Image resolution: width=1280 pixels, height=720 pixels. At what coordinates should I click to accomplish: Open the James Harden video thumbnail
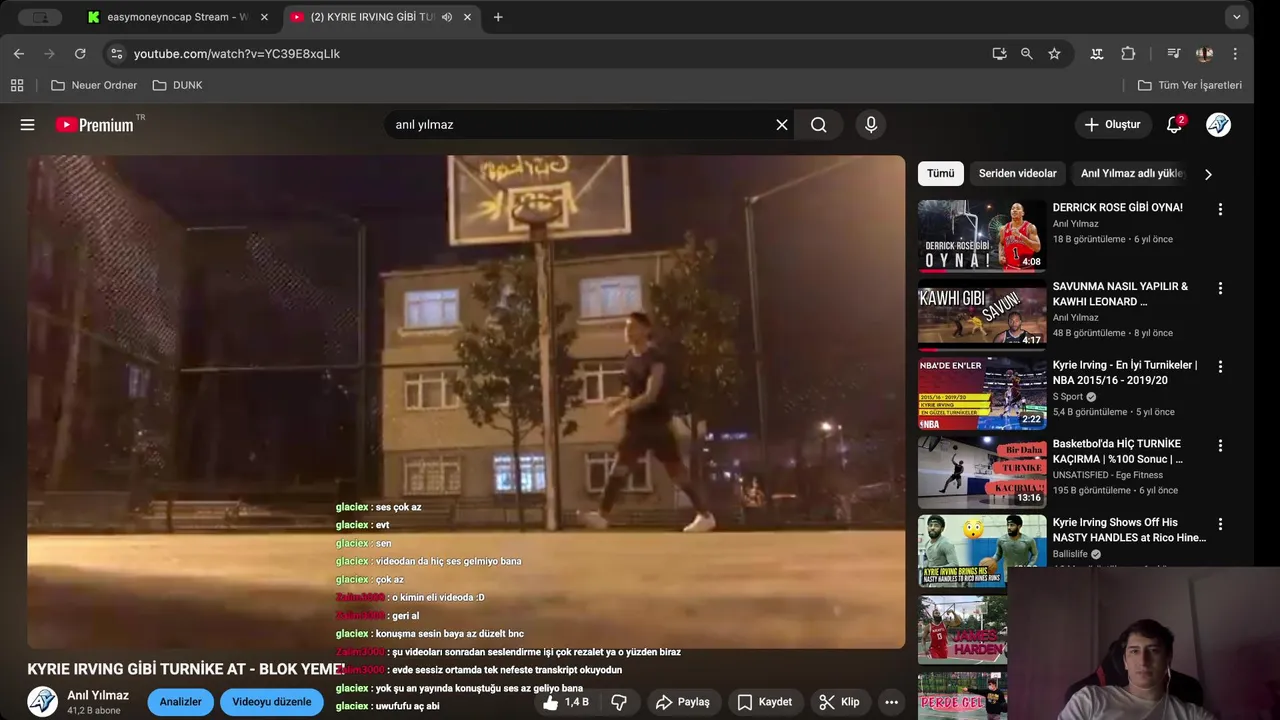click(x=963, y=630)
